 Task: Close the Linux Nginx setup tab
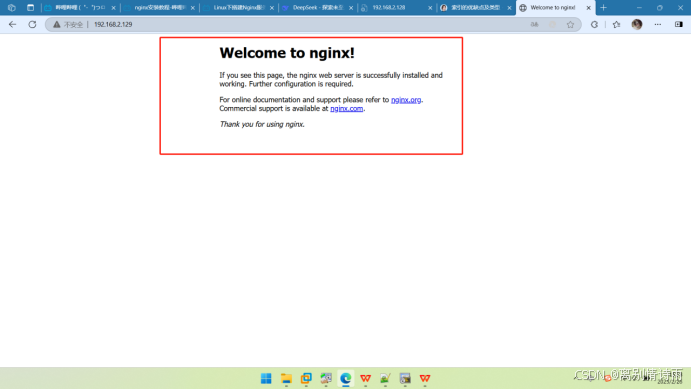(271, 8)
